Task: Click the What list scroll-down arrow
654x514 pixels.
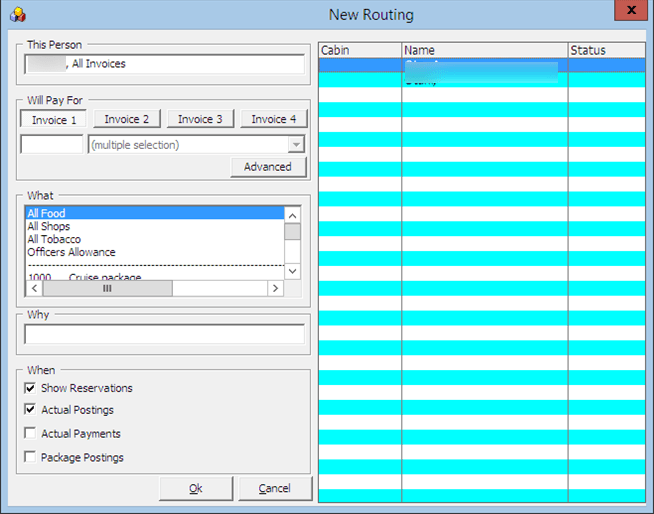Action: pos(292,271)
